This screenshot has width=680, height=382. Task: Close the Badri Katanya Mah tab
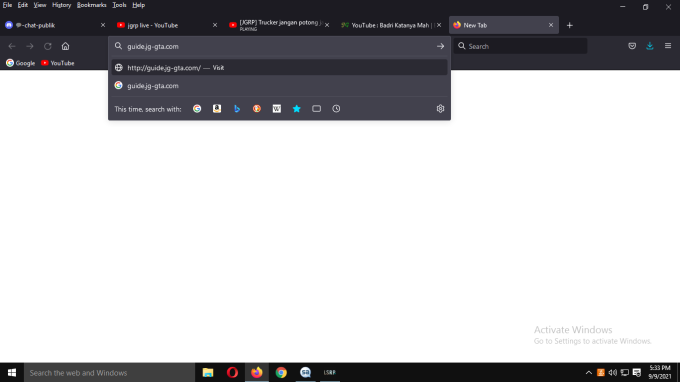point(439,25)
